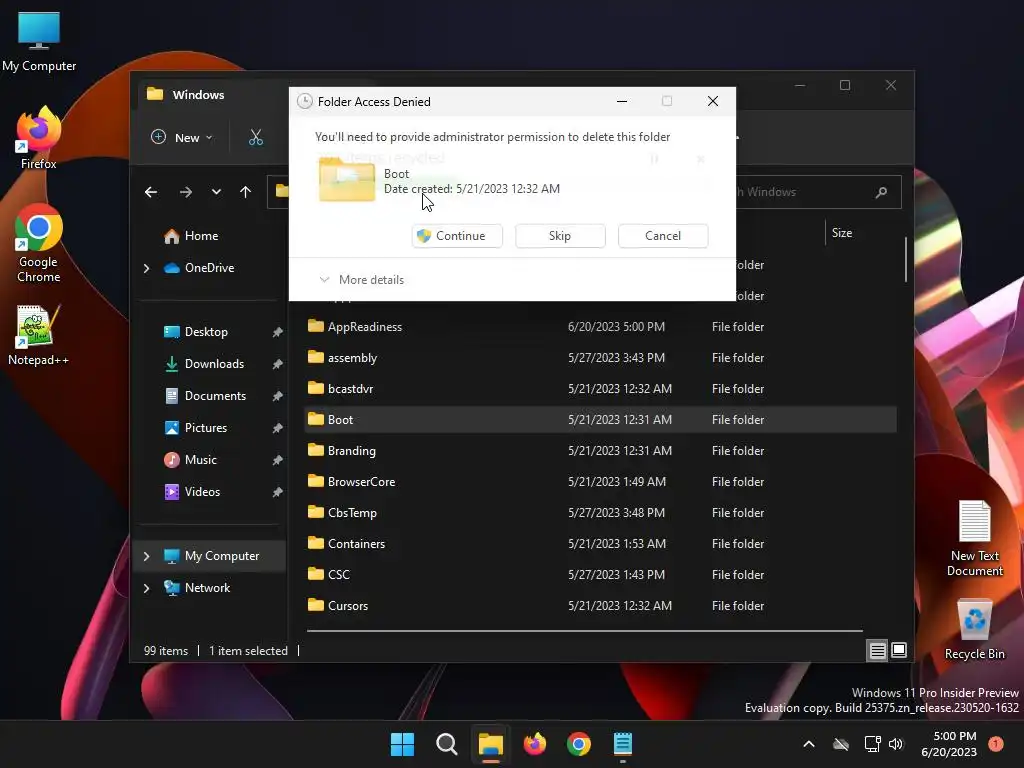
Task: Select the Notepad++ desktop shortcut
Action: pyautogui.click(x=39, y=335)
